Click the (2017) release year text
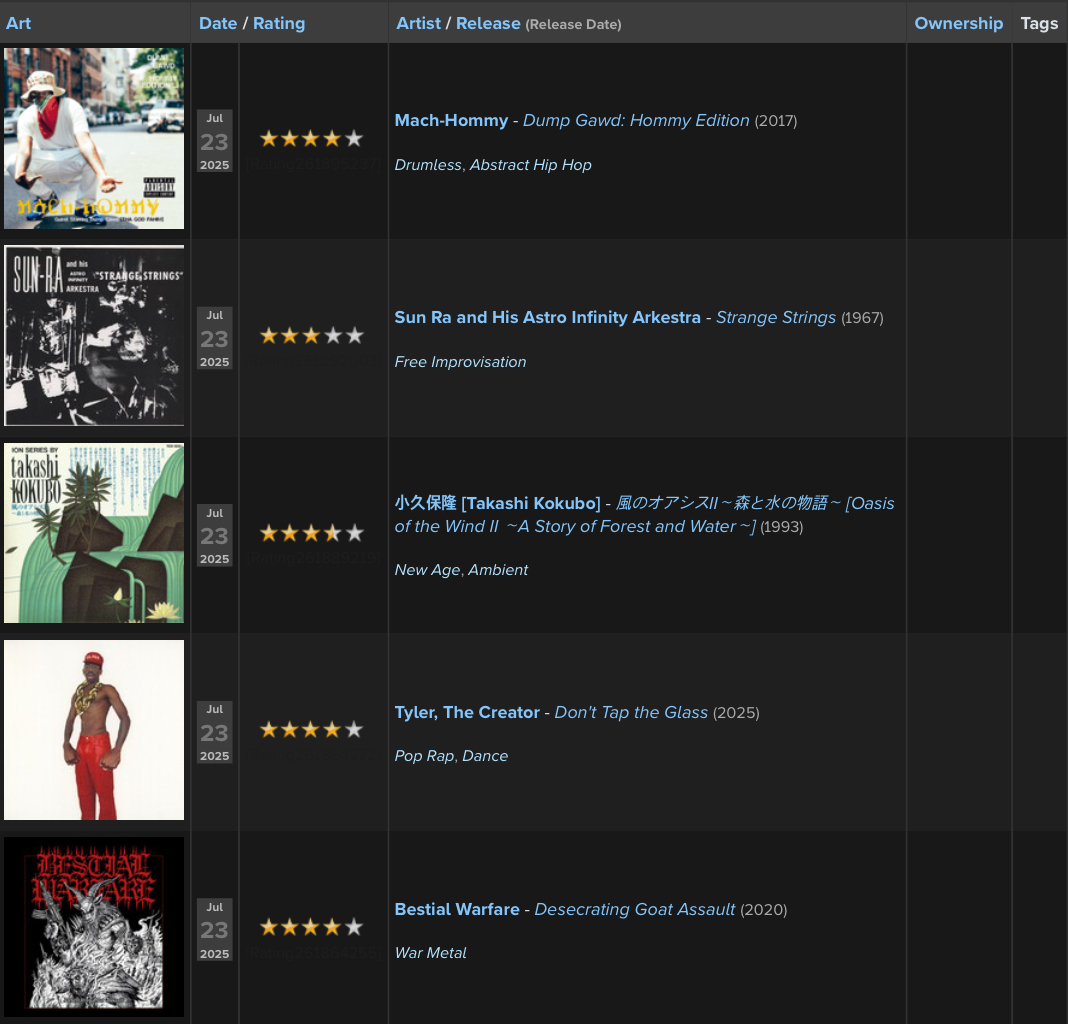1068x1024 pixels. tap(776, 121)
